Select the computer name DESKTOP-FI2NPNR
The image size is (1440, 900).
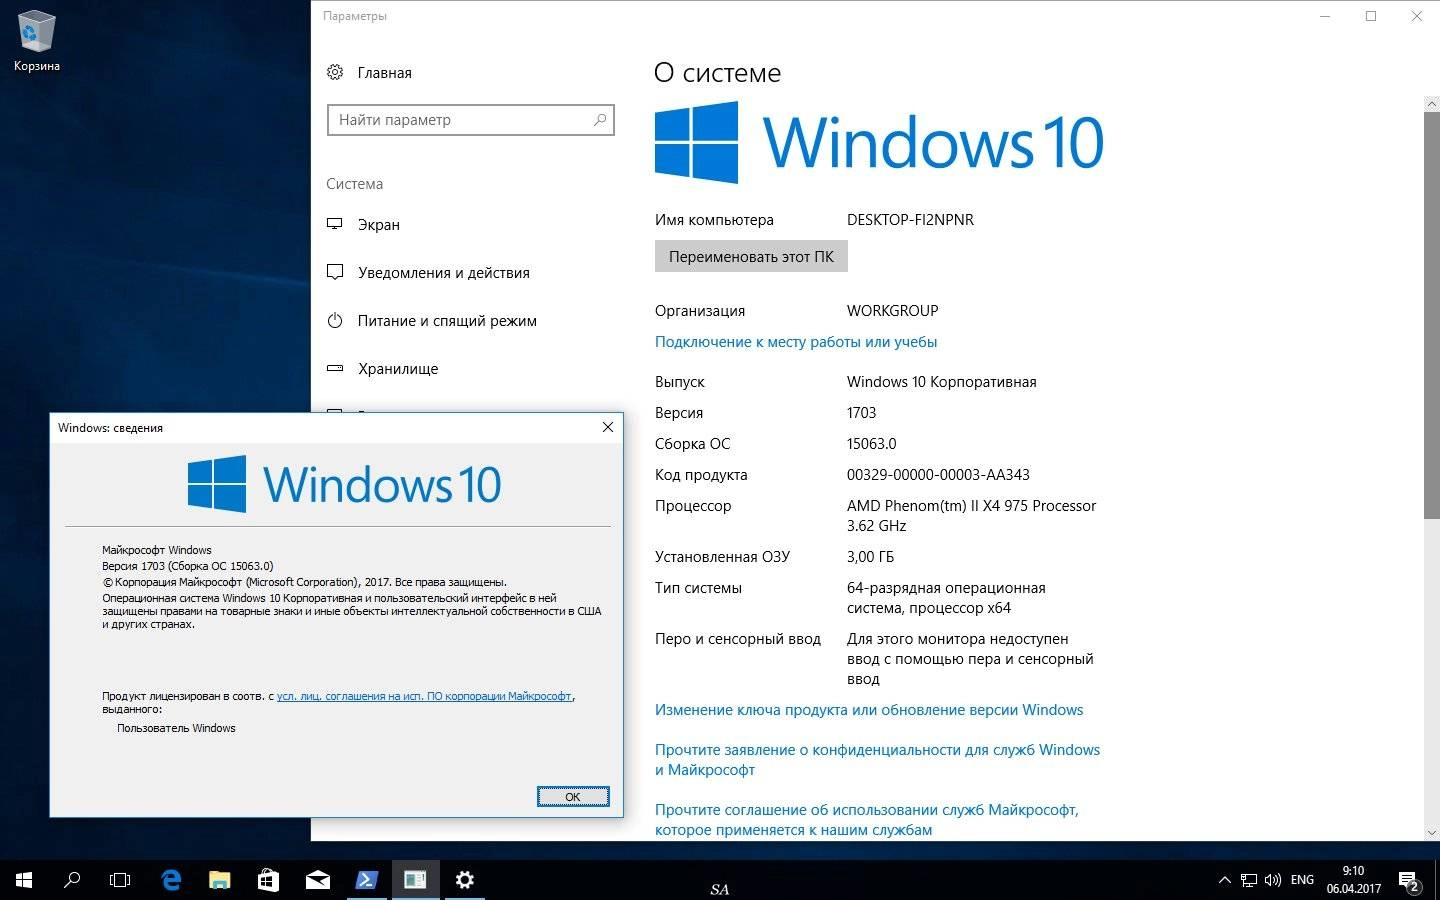910,220
